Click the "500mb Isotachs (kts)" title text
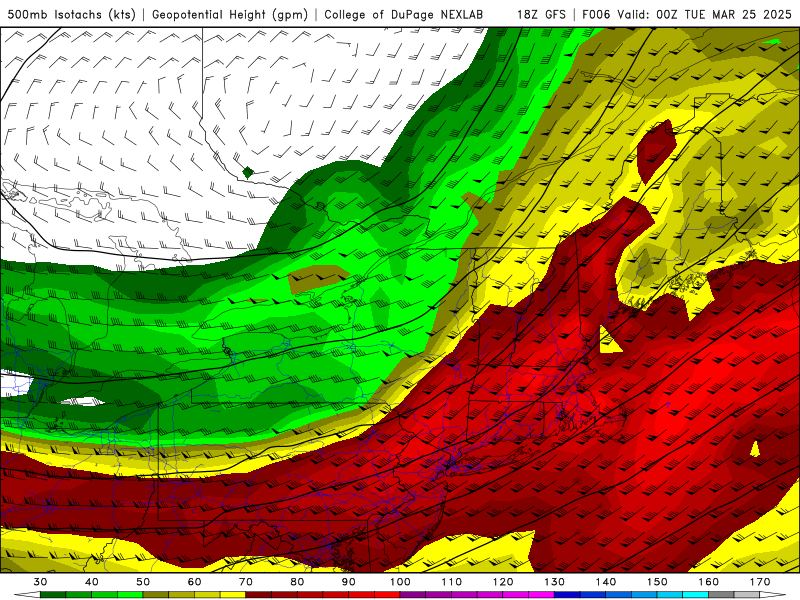 click(71, 15)
